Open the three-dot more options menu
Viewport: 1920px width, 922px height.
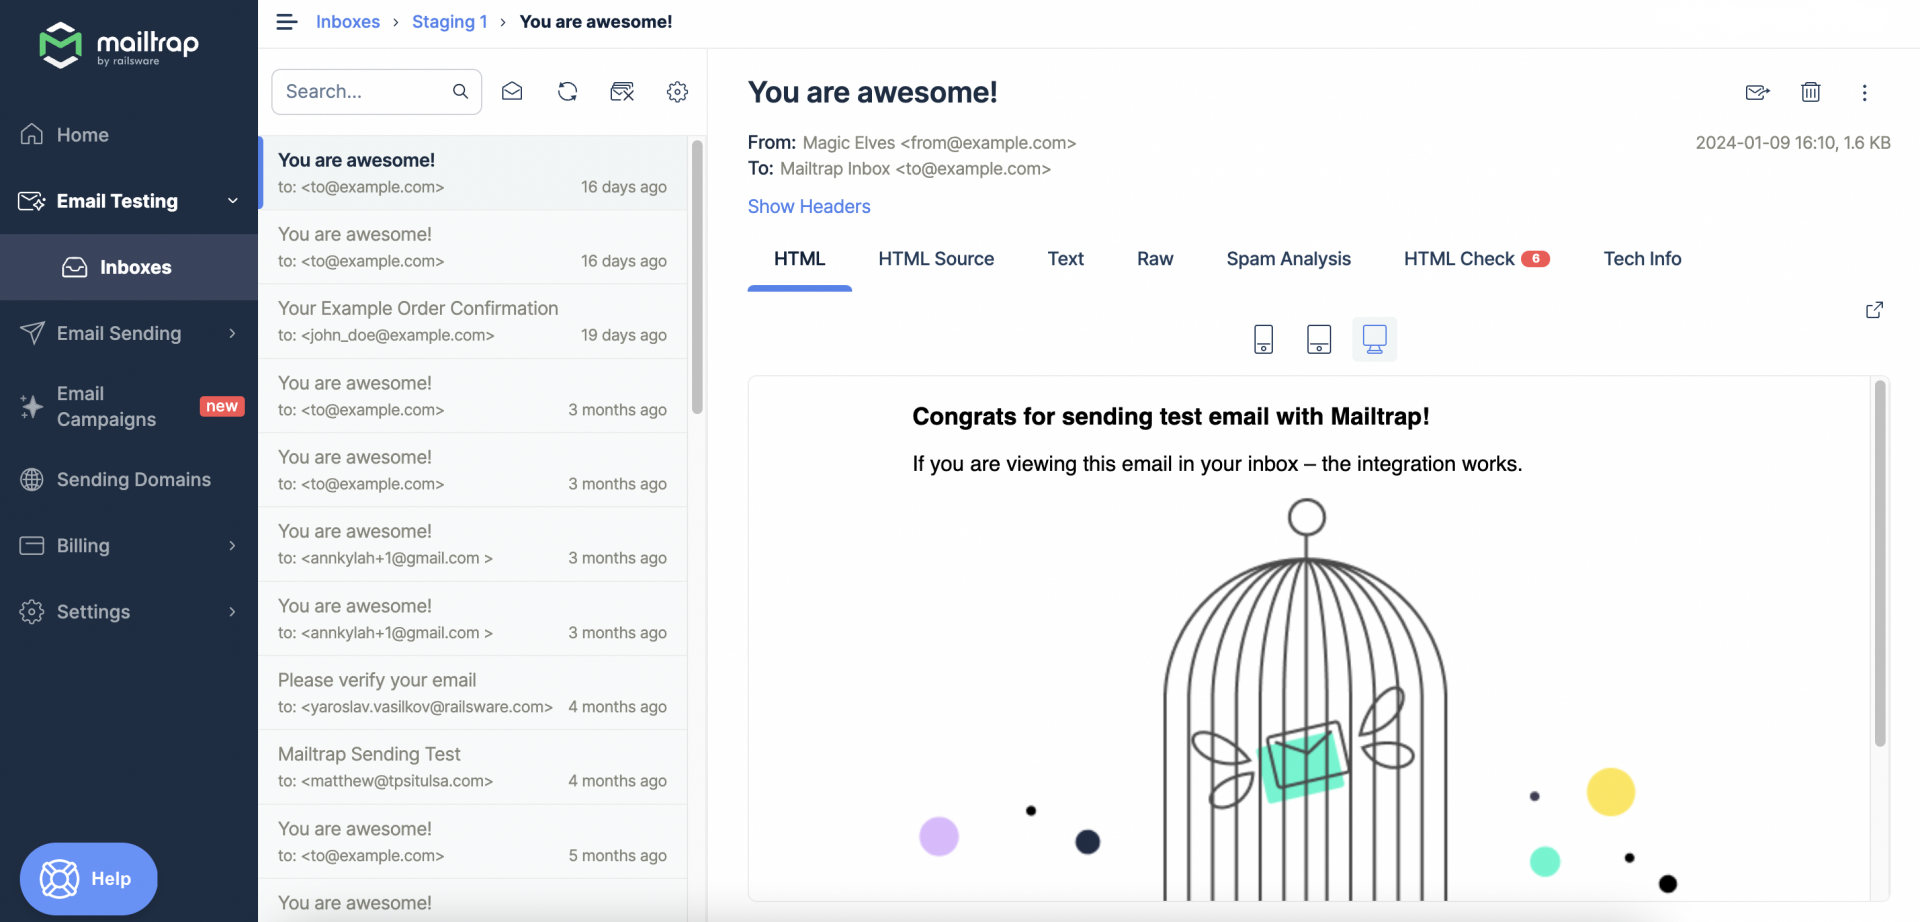[1864, 93]
